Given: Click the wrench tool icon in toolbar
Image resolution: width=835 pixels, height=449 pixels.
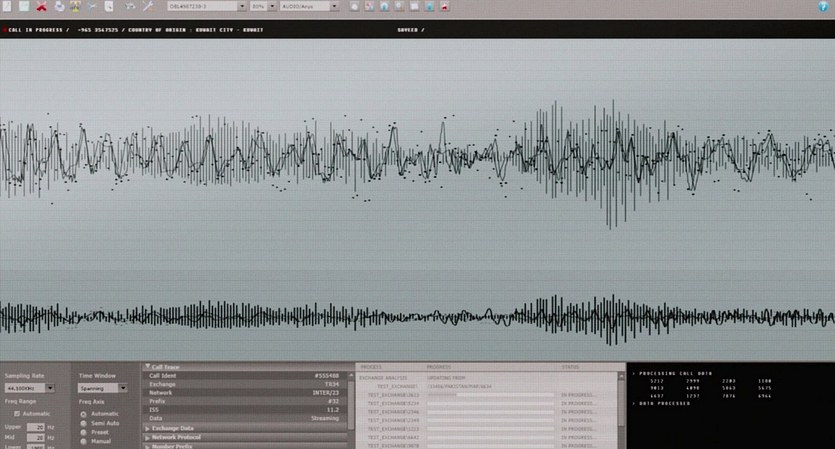Looking at the screenshot, I should (x=147, y=6).
